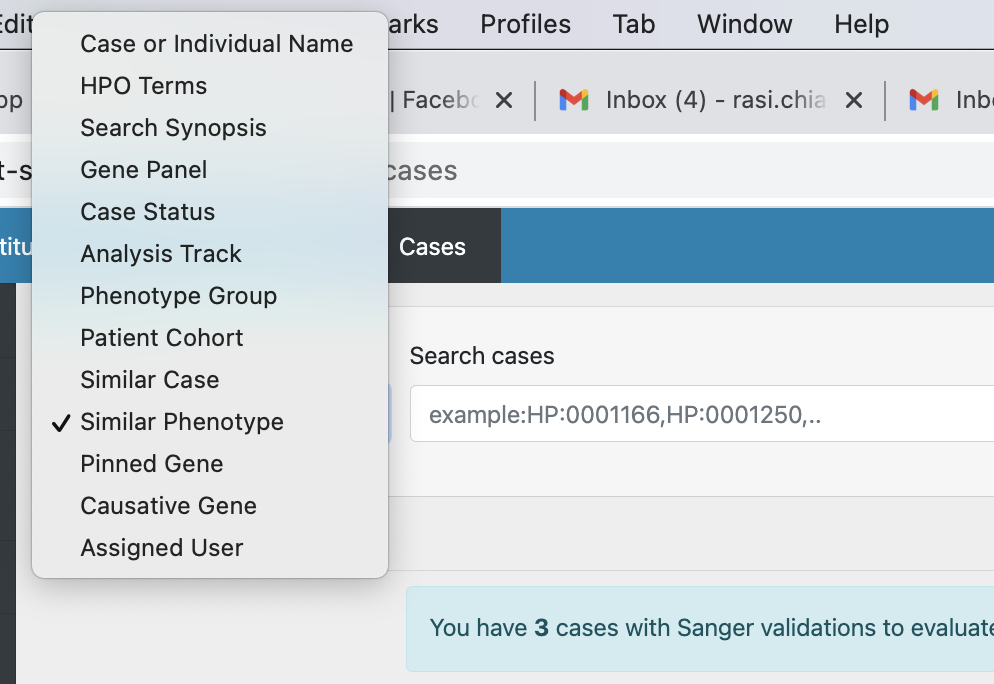Toggle the checked Similar Phenotype search option
The image size is (994, 684).
182,422
